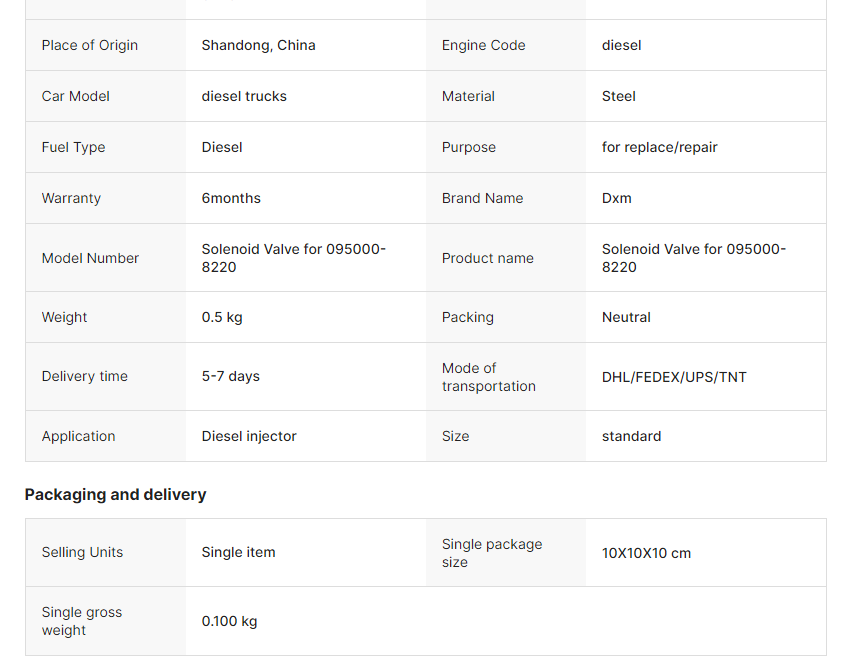This screenshot has height=670, width=846.
Task: Click the Model Number value text
Action: pyautogui.click(x=293, y=258)
